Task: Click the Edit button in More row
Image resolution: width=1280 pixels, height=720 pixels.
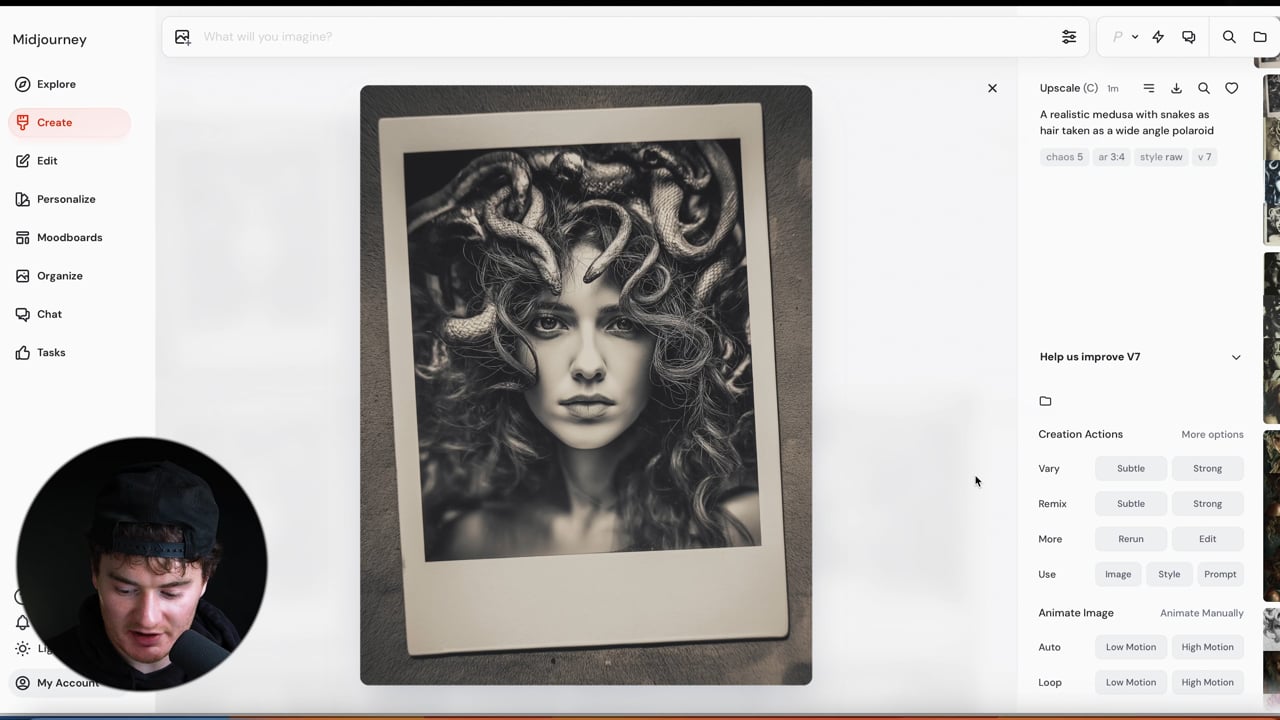Action: (1207, 539)
